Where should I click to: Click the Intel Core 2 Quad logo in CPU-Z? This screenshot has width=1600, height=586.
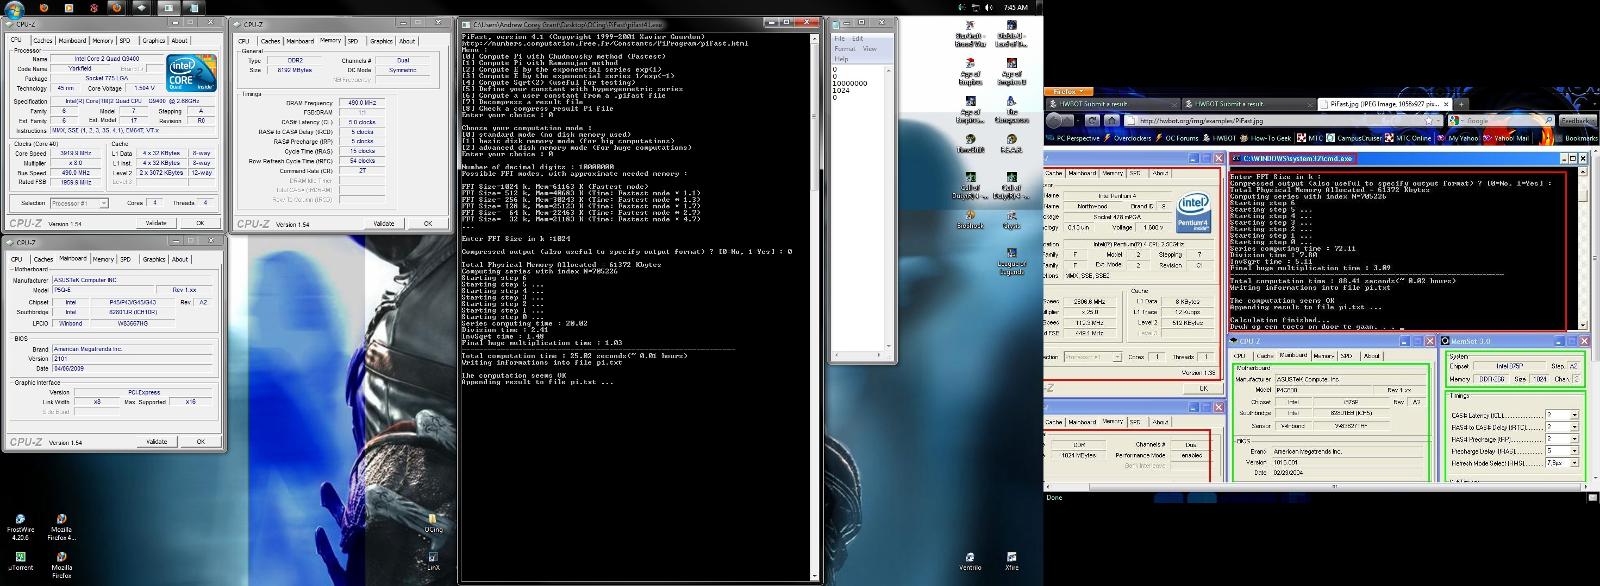189,74
